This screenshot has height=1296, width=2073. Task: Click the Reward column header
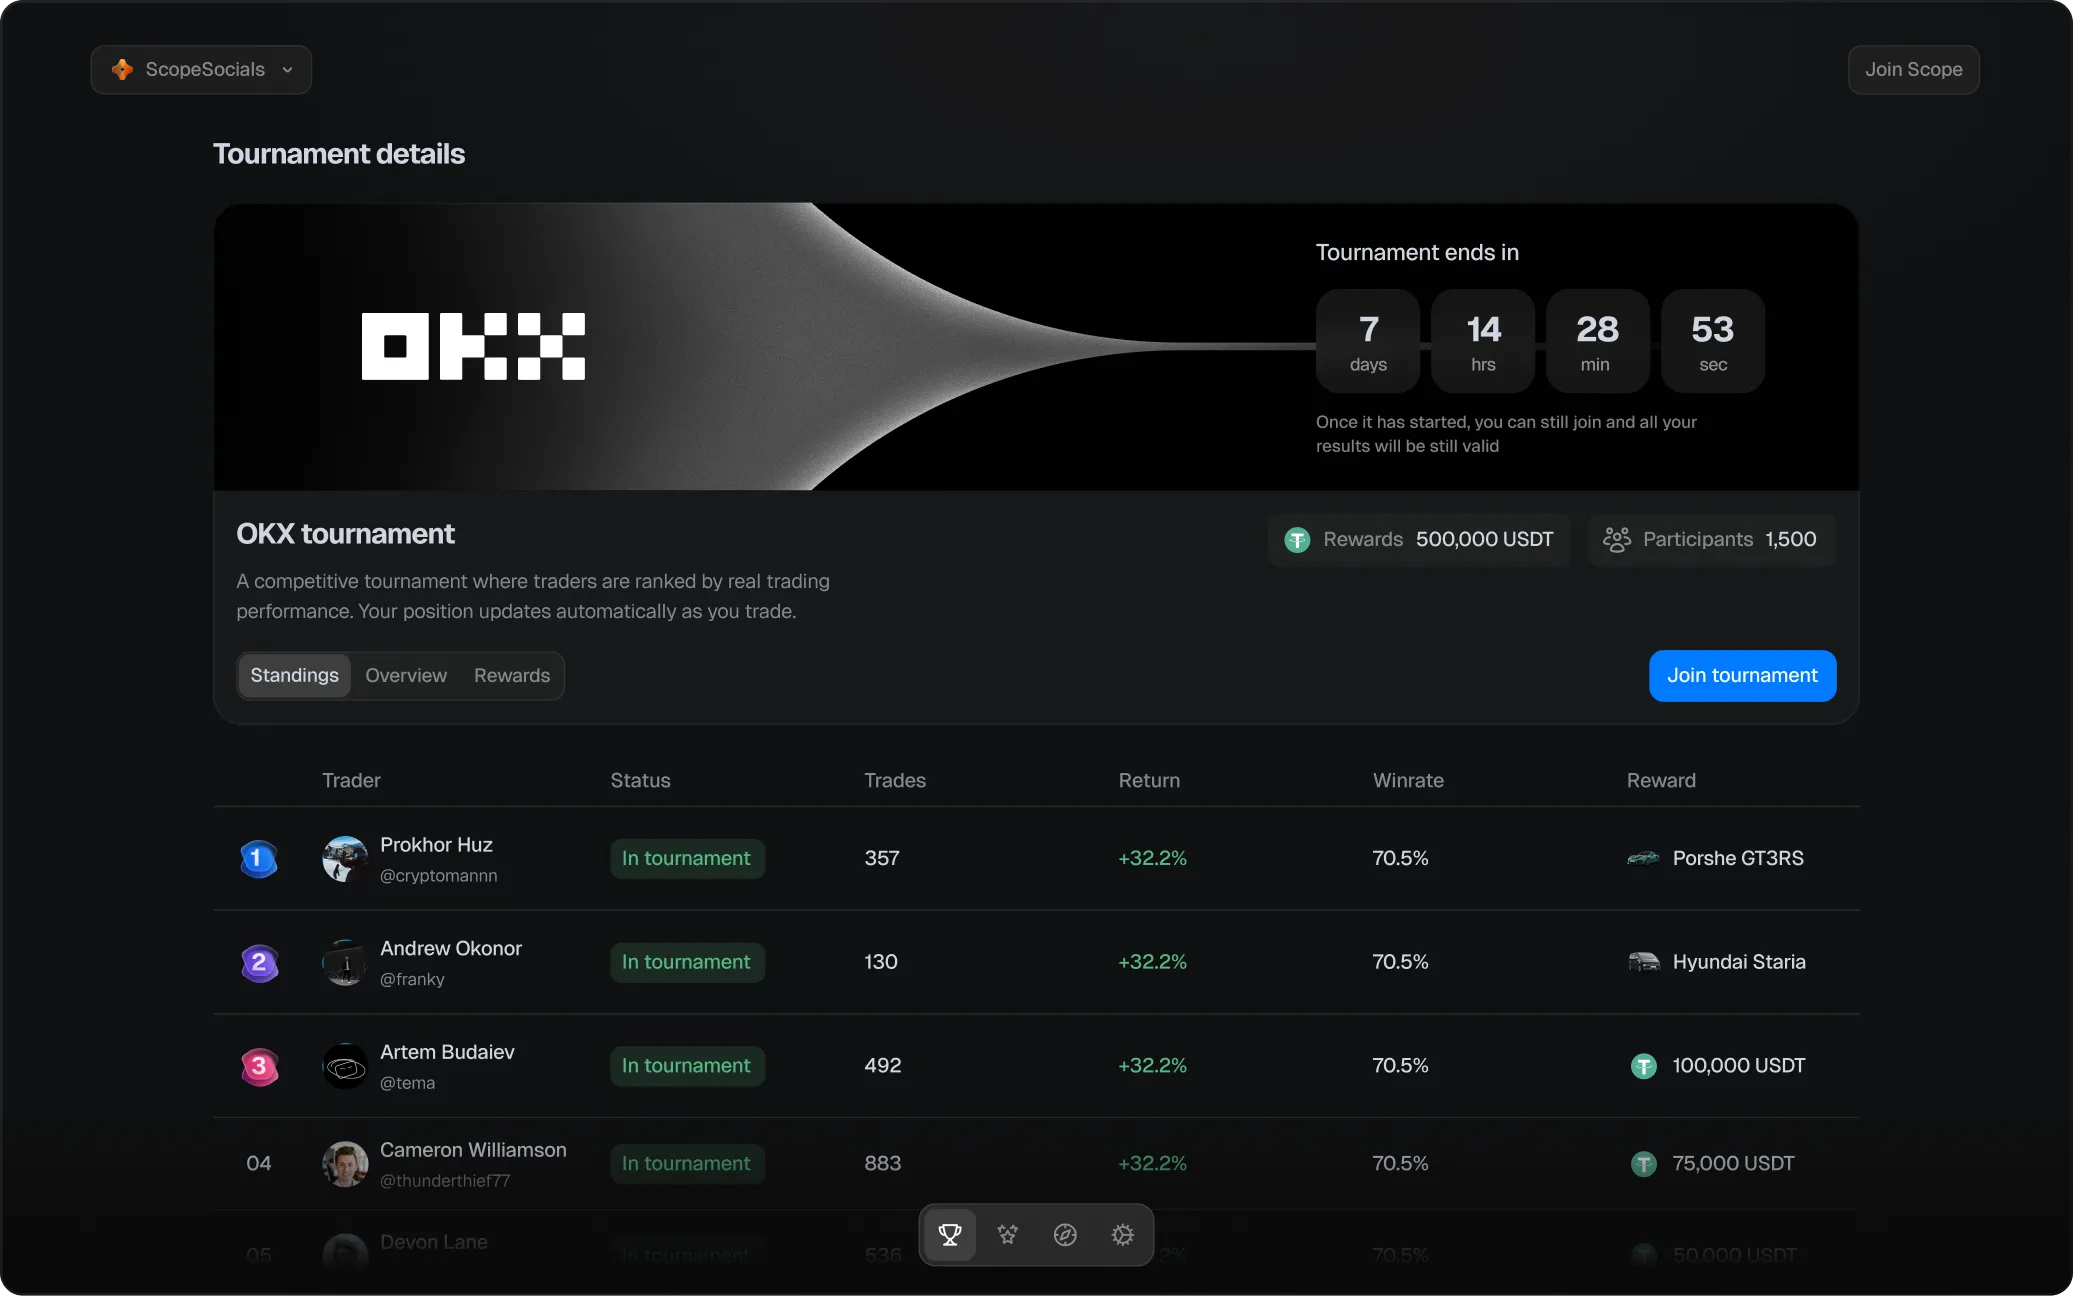tap(1661, 780)
